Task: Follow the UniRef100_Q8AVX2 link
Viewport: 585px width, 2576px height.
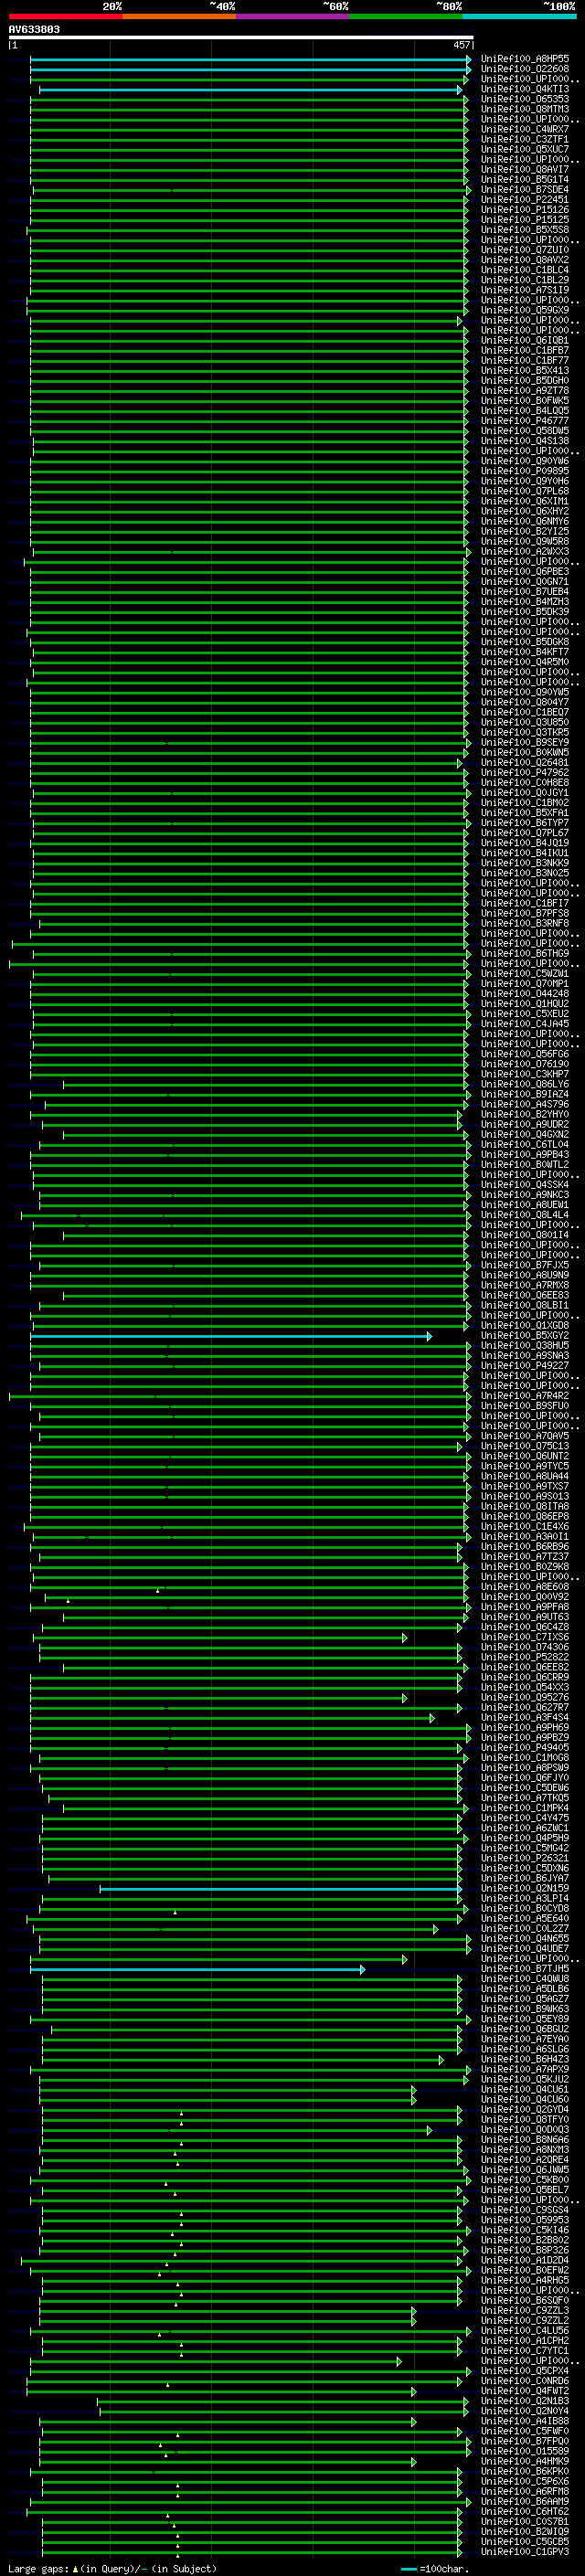Action: tap(524, 260)
